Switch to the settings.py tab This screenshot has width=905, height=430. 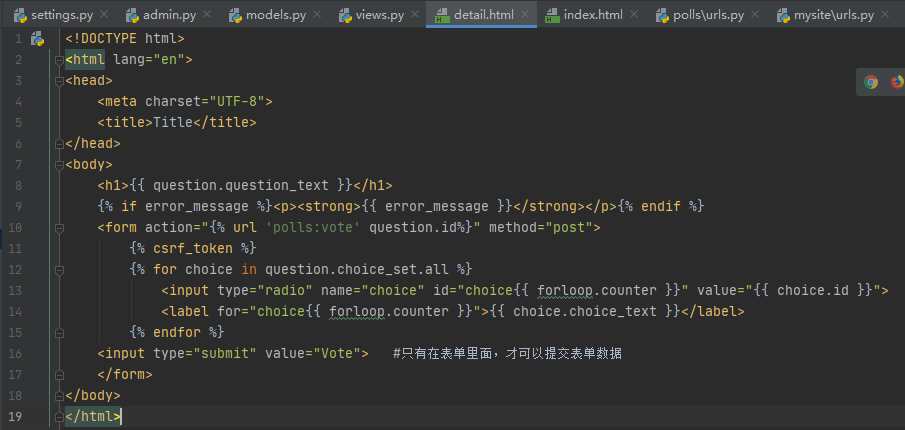pyautogui.click(x=54, y=15)
